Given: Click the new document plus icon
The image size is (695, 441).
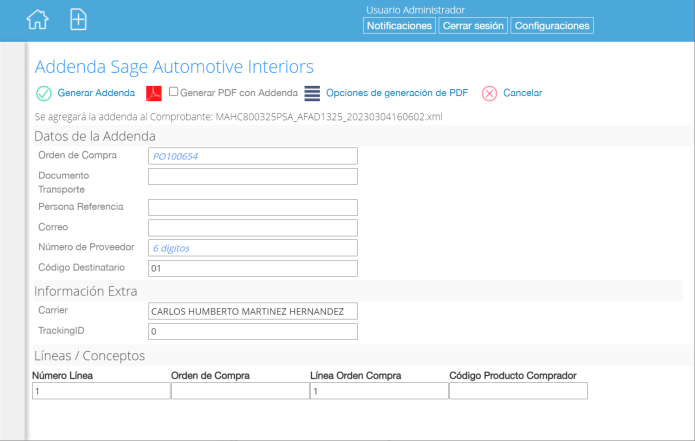Looking at the screenshot, I should point(78,20).
